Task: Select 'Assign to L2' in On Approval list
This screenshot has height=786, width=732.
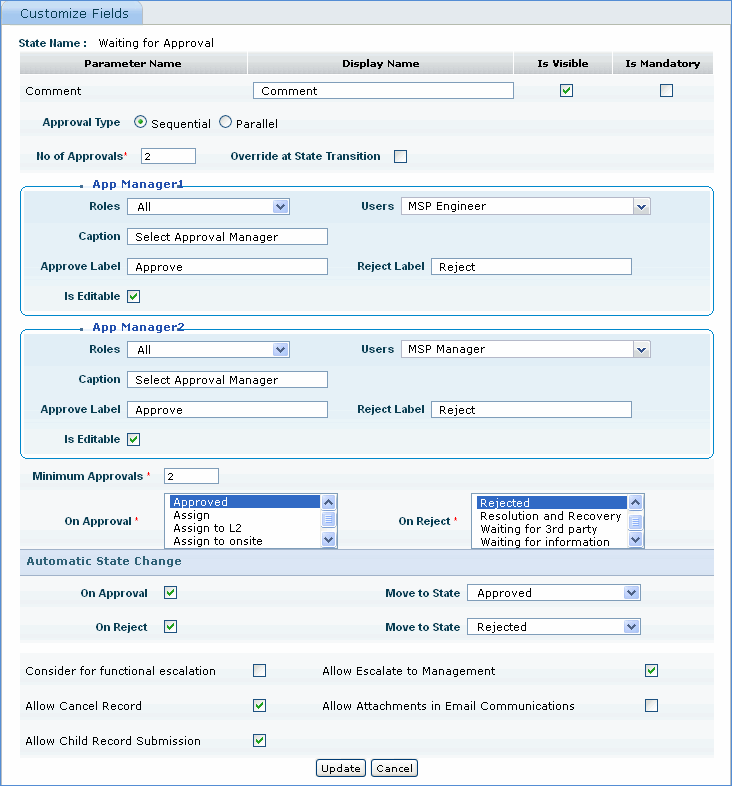Action: (x=207, y=528)
